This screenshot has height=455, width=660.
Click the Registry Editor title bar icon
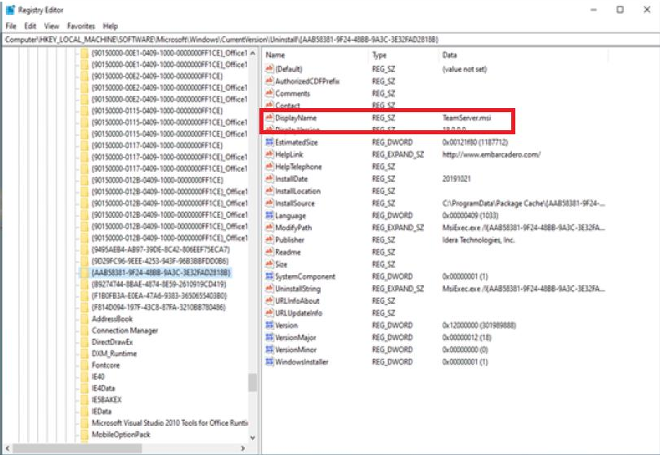[x=10, y=9]
